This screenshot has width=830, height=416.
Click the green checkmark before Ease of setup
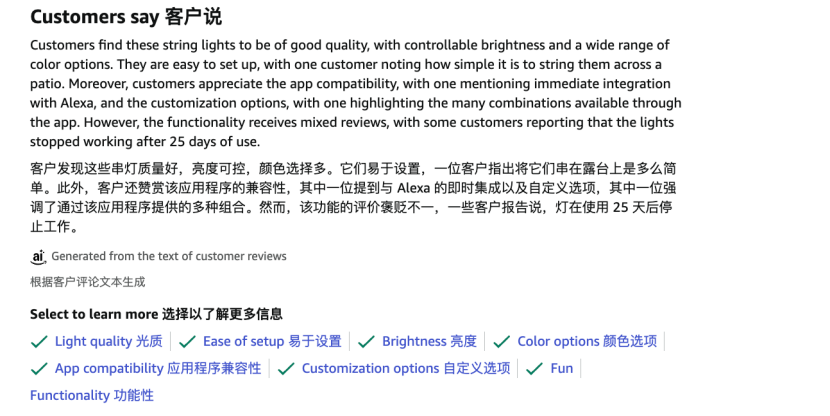[x=188, y=342]
